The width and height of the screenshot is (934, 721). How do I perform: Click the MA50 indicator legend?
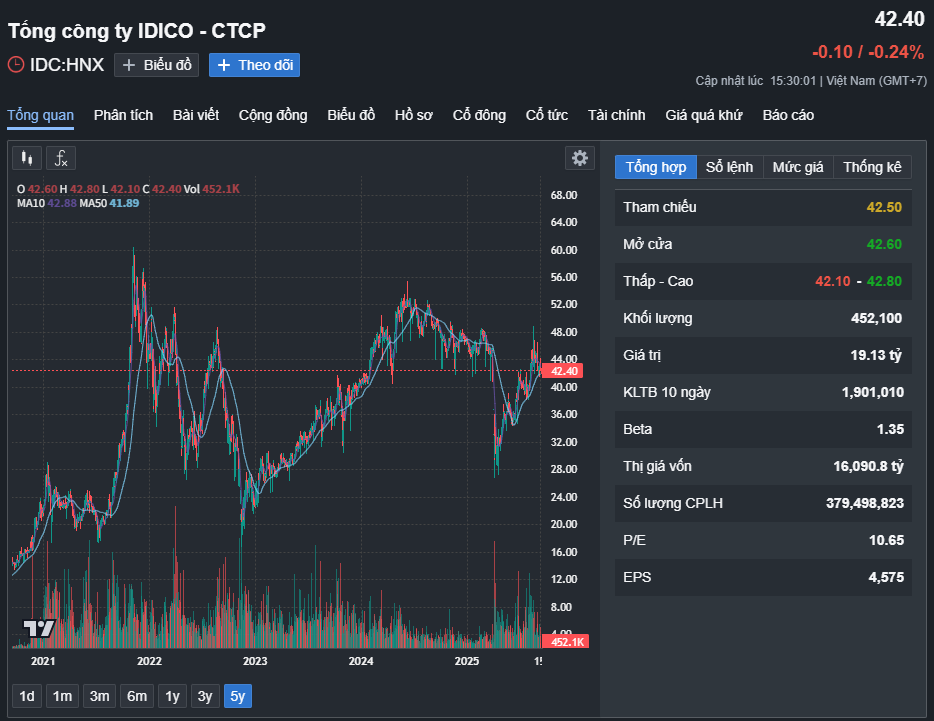point(109,203)
